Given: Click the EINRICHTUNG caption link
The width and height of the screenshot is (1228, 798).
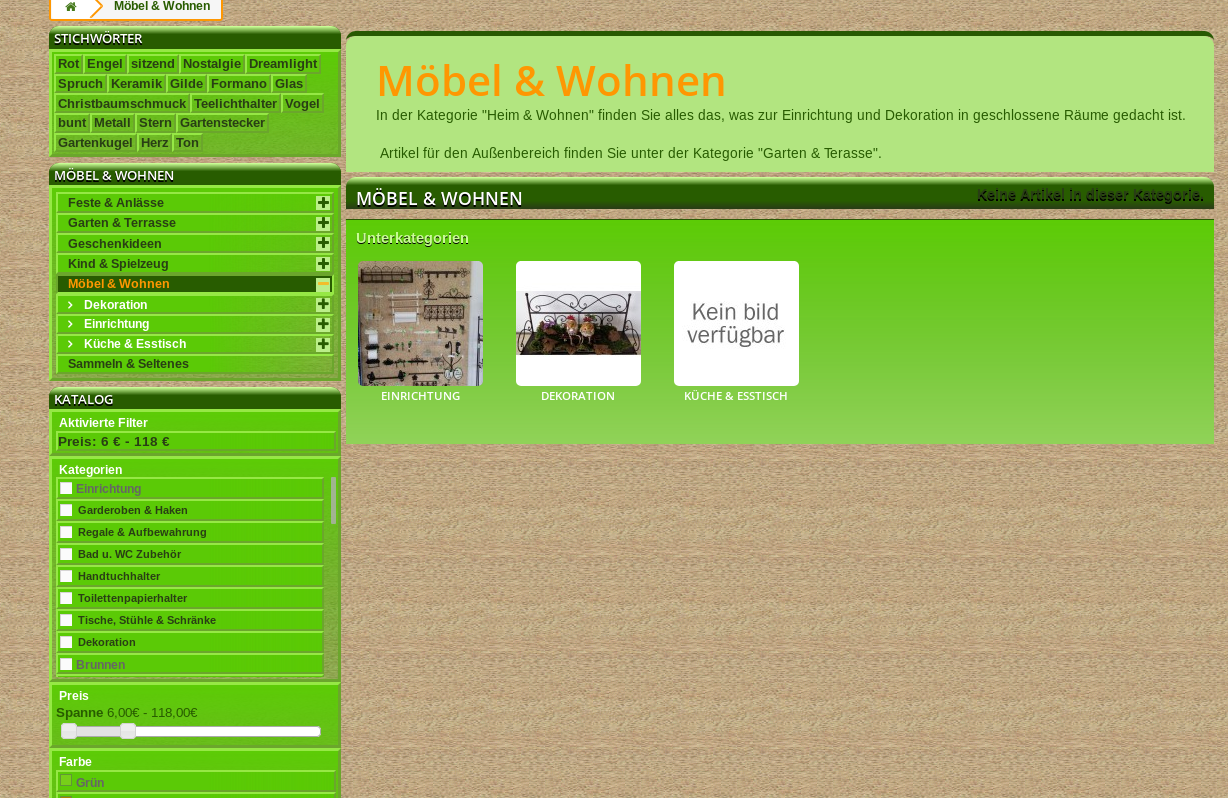Looking at the screenshot, I should coord(420,396).
